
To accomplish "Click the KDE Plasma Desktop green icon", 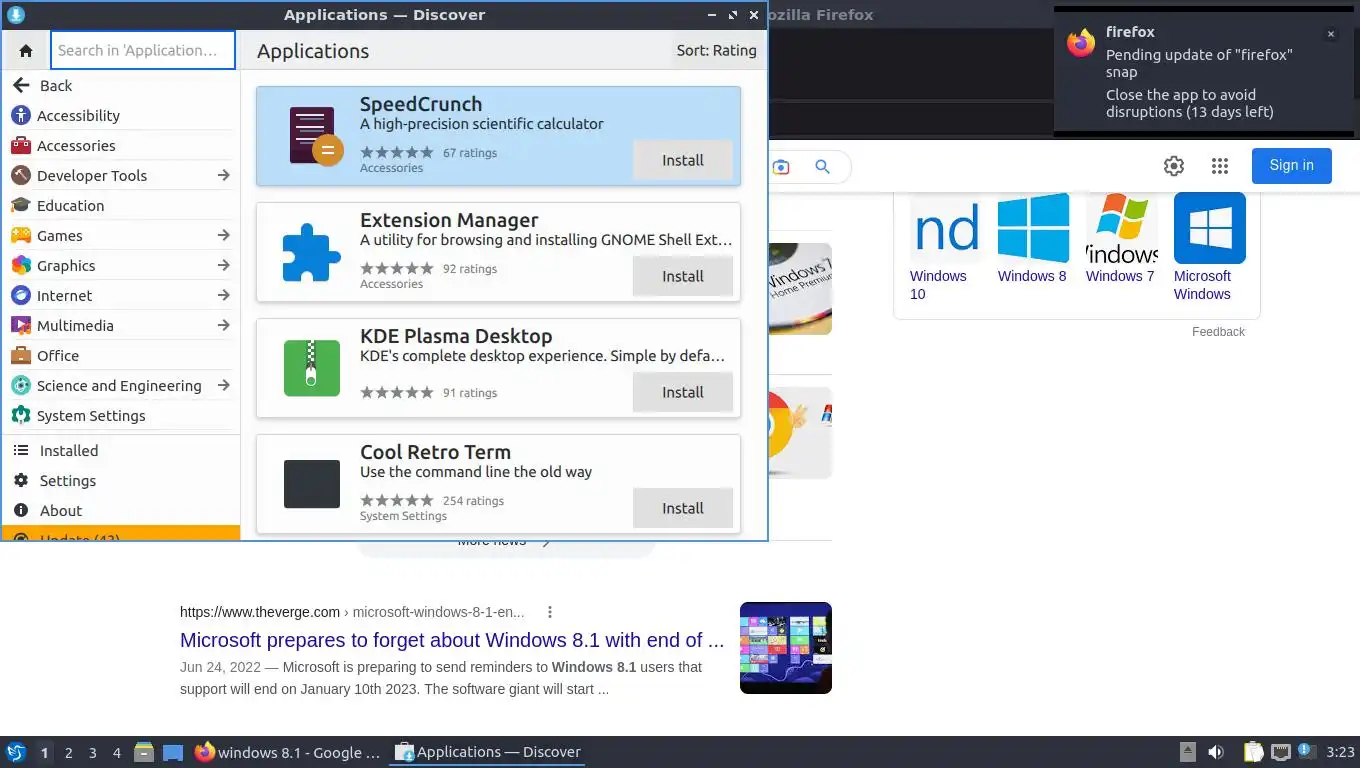I will 312,368.
